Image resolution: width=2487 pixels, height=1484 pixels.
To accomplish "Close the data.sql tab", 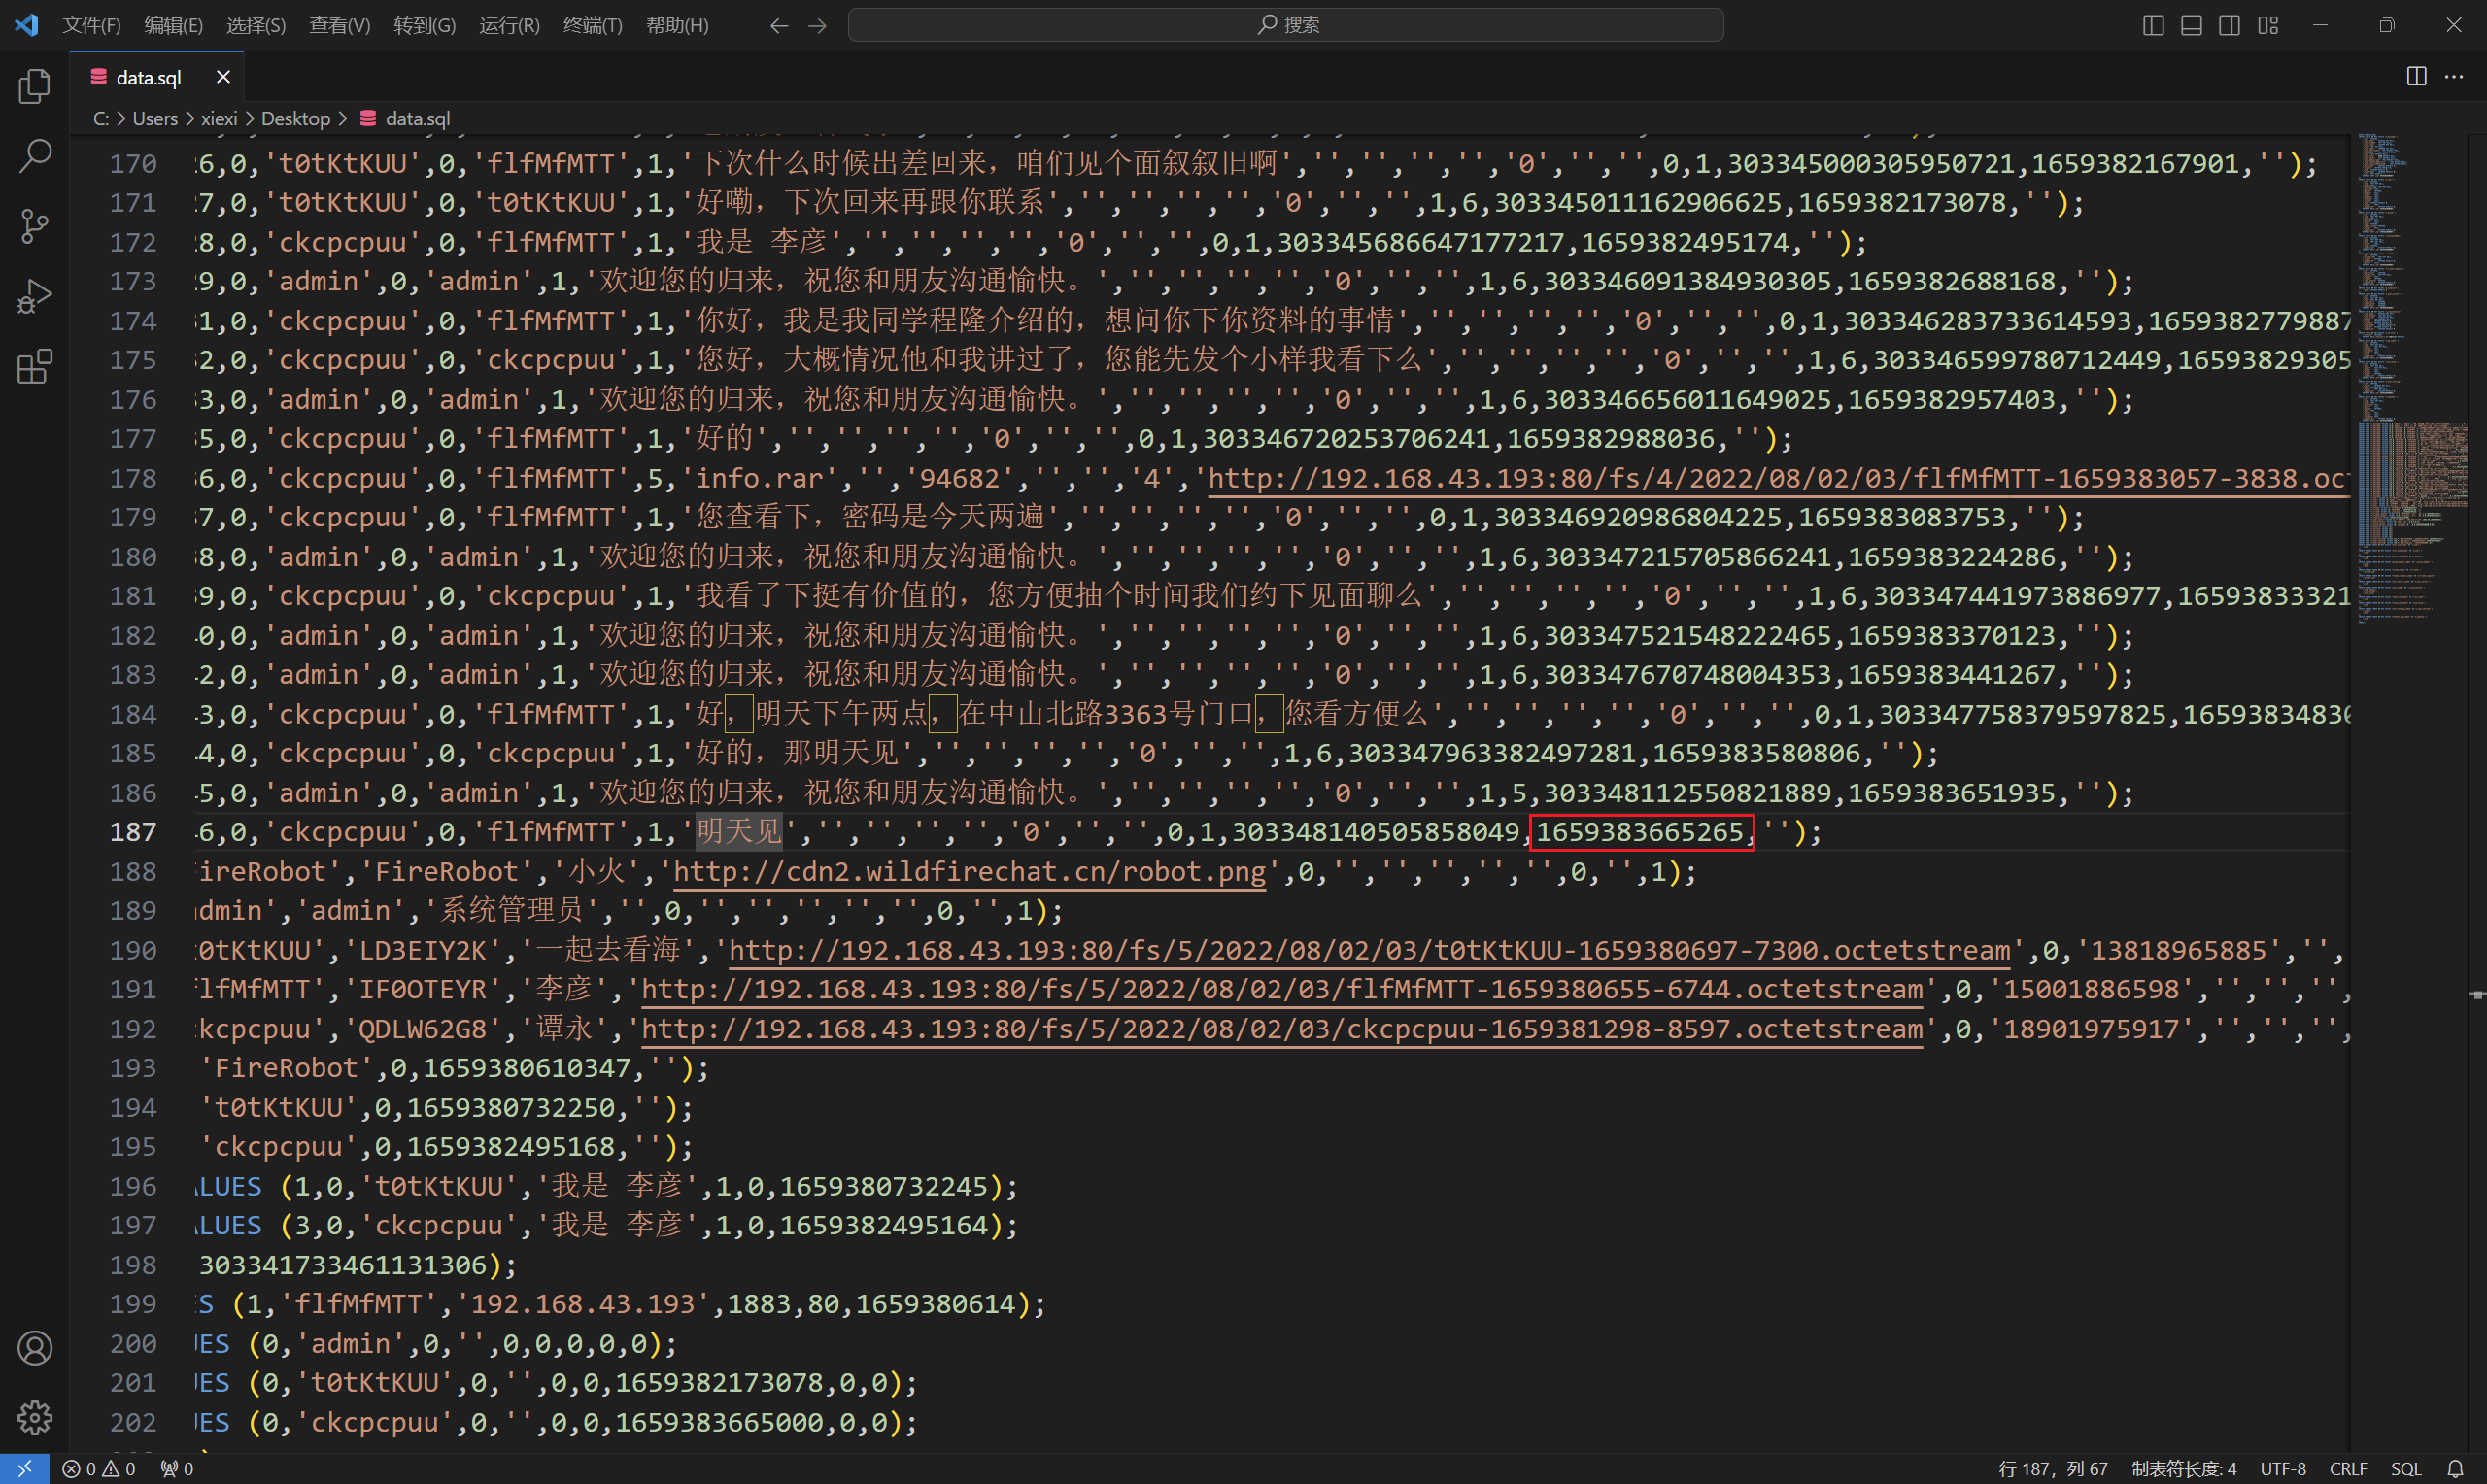I will click(x=223, y=77).
